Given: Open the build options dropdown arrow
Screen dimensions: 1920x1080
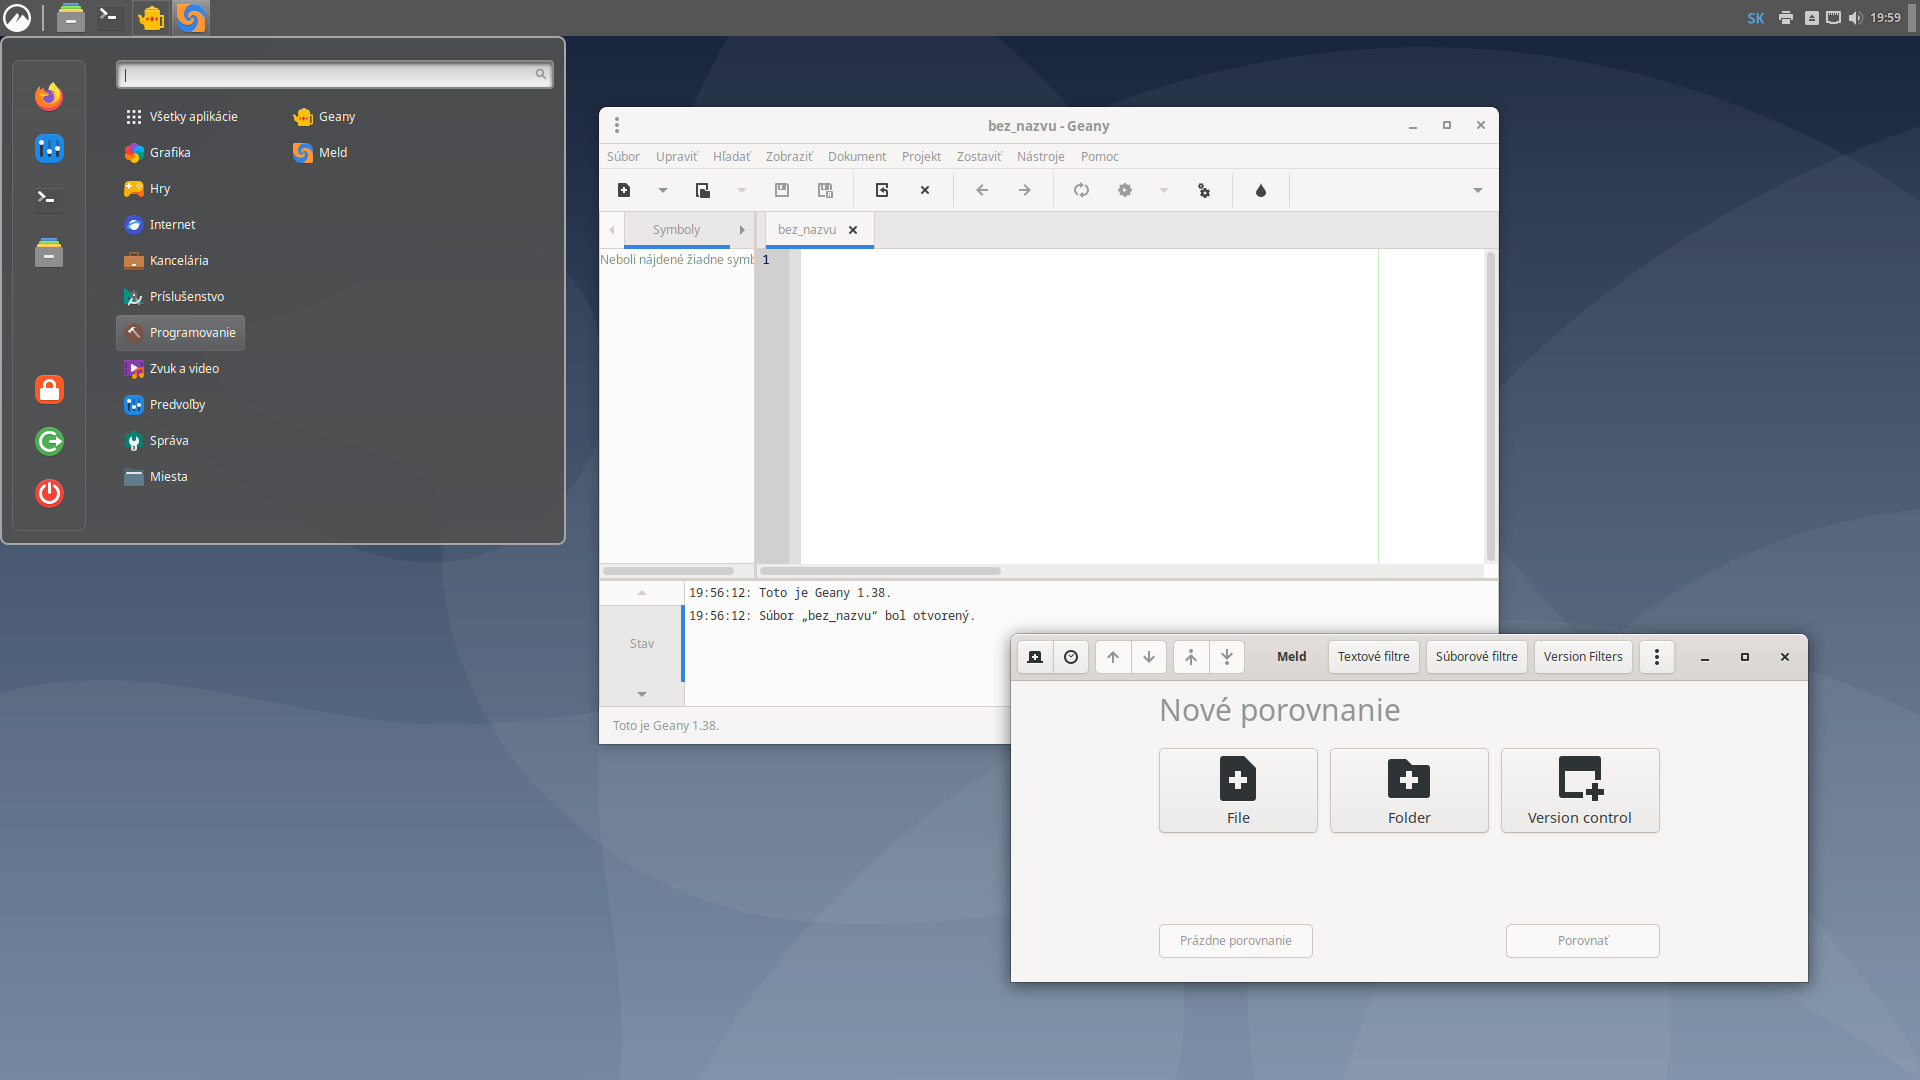Looking at the screenshot, I should [x=1164, y=190].
